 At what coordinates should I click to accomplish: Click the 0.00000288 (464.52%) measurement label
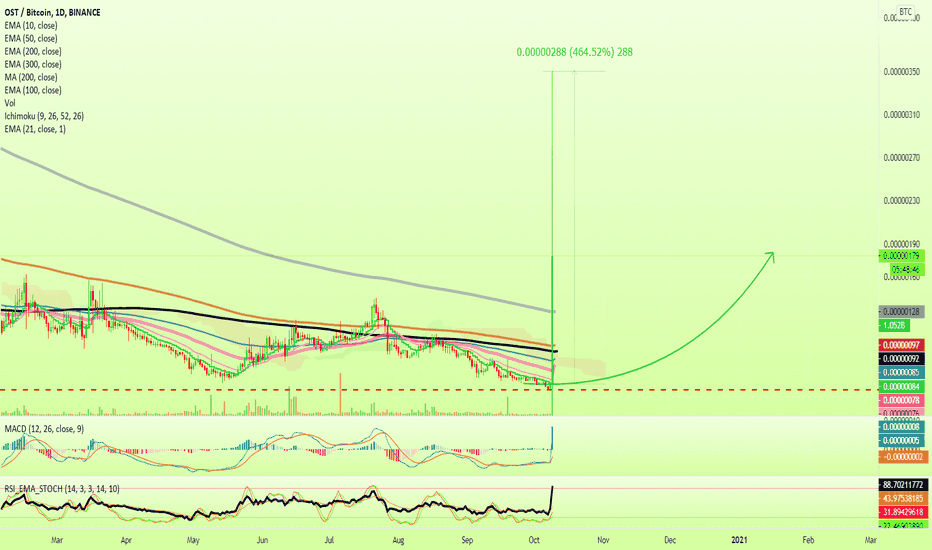click(x=574, y=52)
